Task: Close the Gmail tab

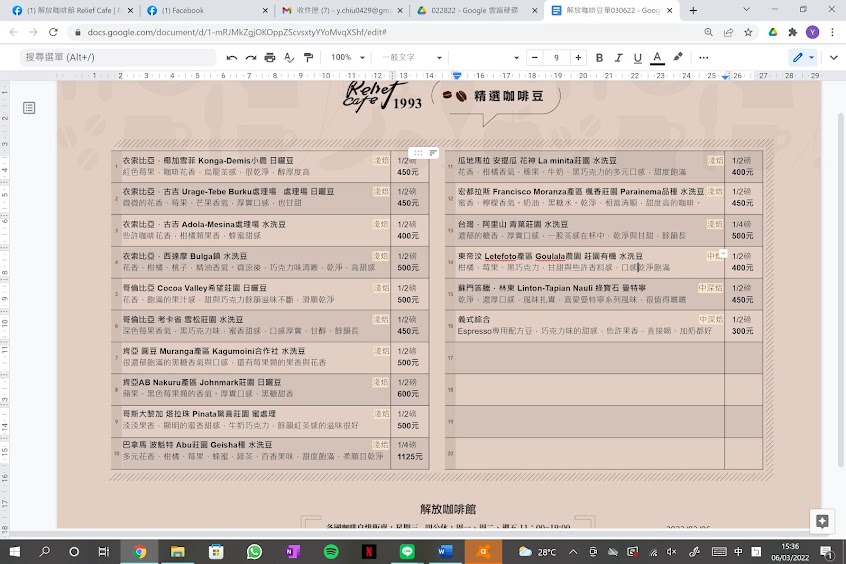Action: 400,10
